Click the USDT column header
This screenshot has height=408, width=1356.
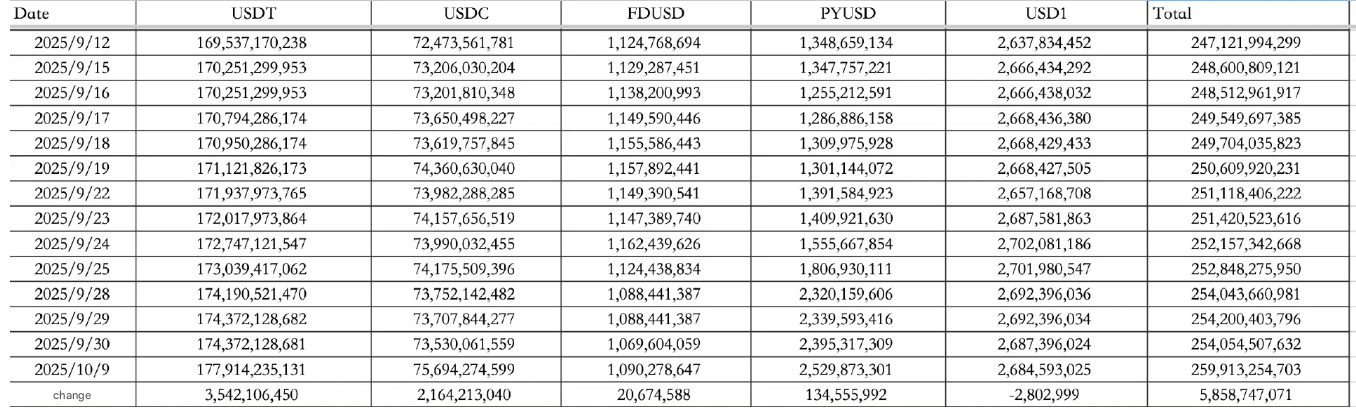pyautogui.click(x=252, y=14)
